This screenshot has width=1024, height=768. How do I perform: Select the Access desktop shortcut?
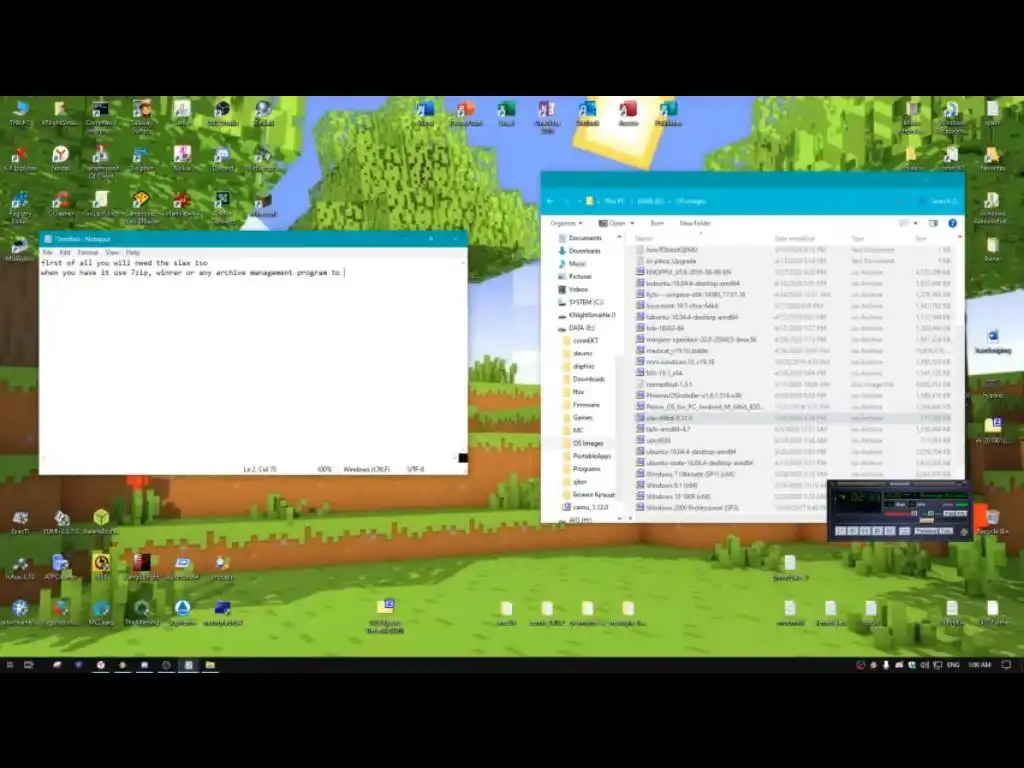[628, 113]
